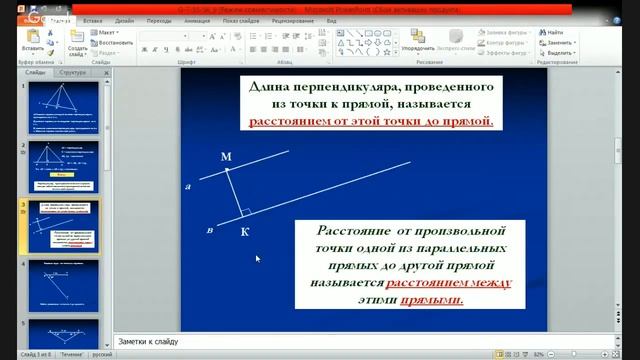Switch to the Анимация ribbon tab

(197, 21)
